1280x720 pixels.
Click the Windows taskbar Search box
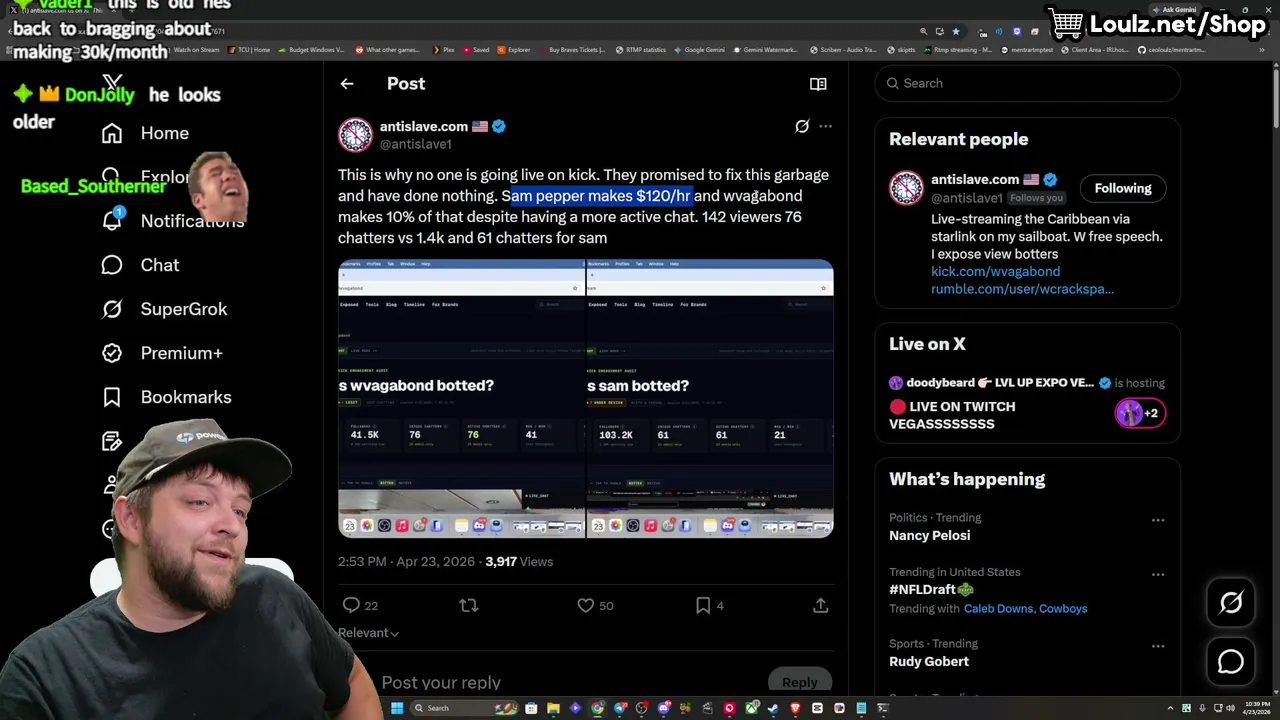coord(464,708)
